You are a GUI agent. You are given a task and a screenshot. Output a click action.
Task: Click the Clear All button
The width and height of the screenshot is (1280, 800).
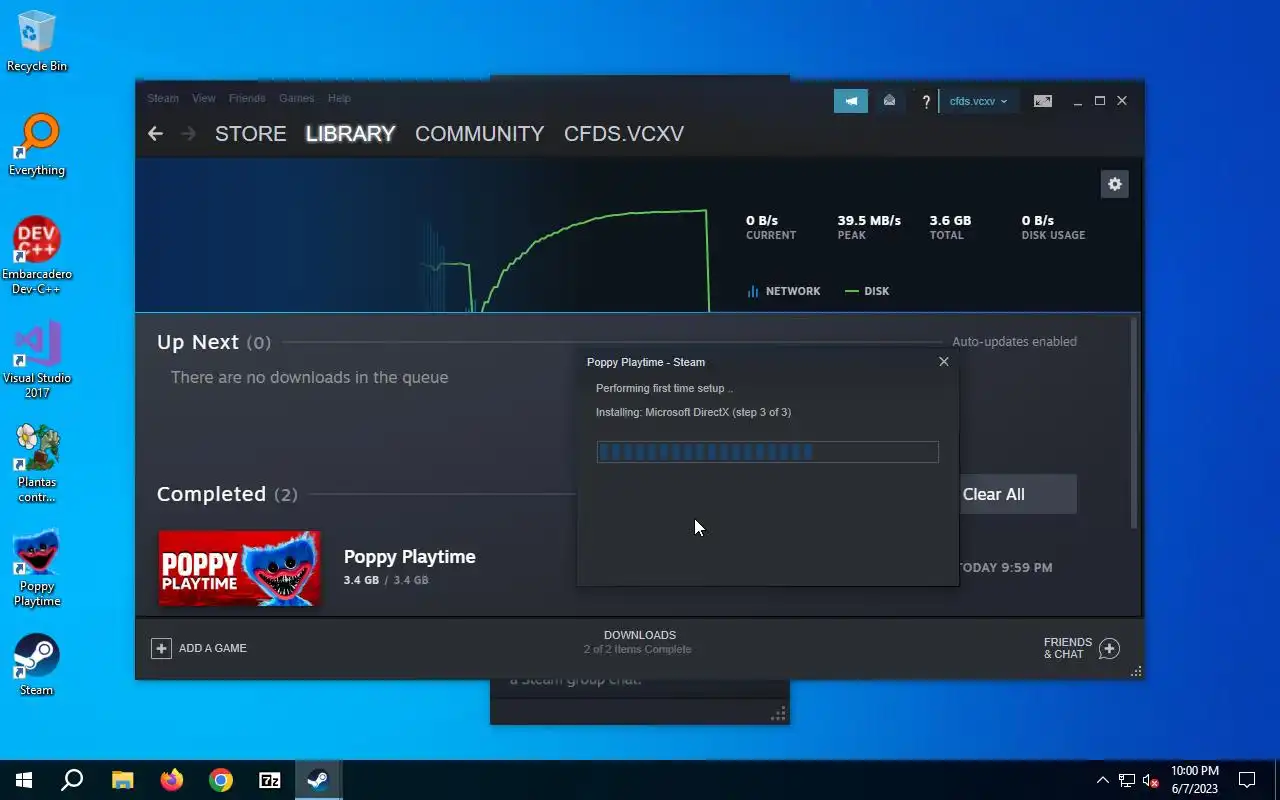[1018, 494]
